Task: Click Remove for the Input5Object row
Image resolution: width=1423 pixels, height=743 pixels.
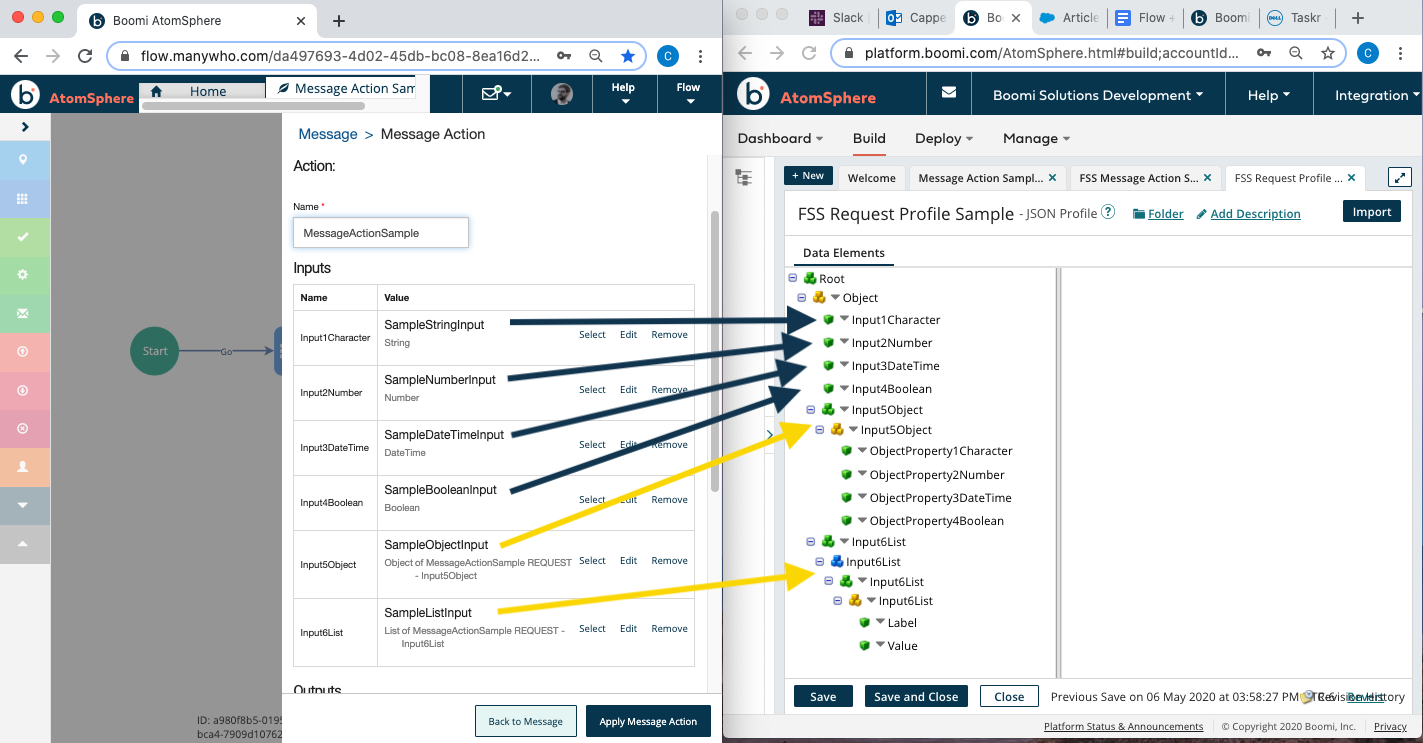Action: [x=669, y=561]
